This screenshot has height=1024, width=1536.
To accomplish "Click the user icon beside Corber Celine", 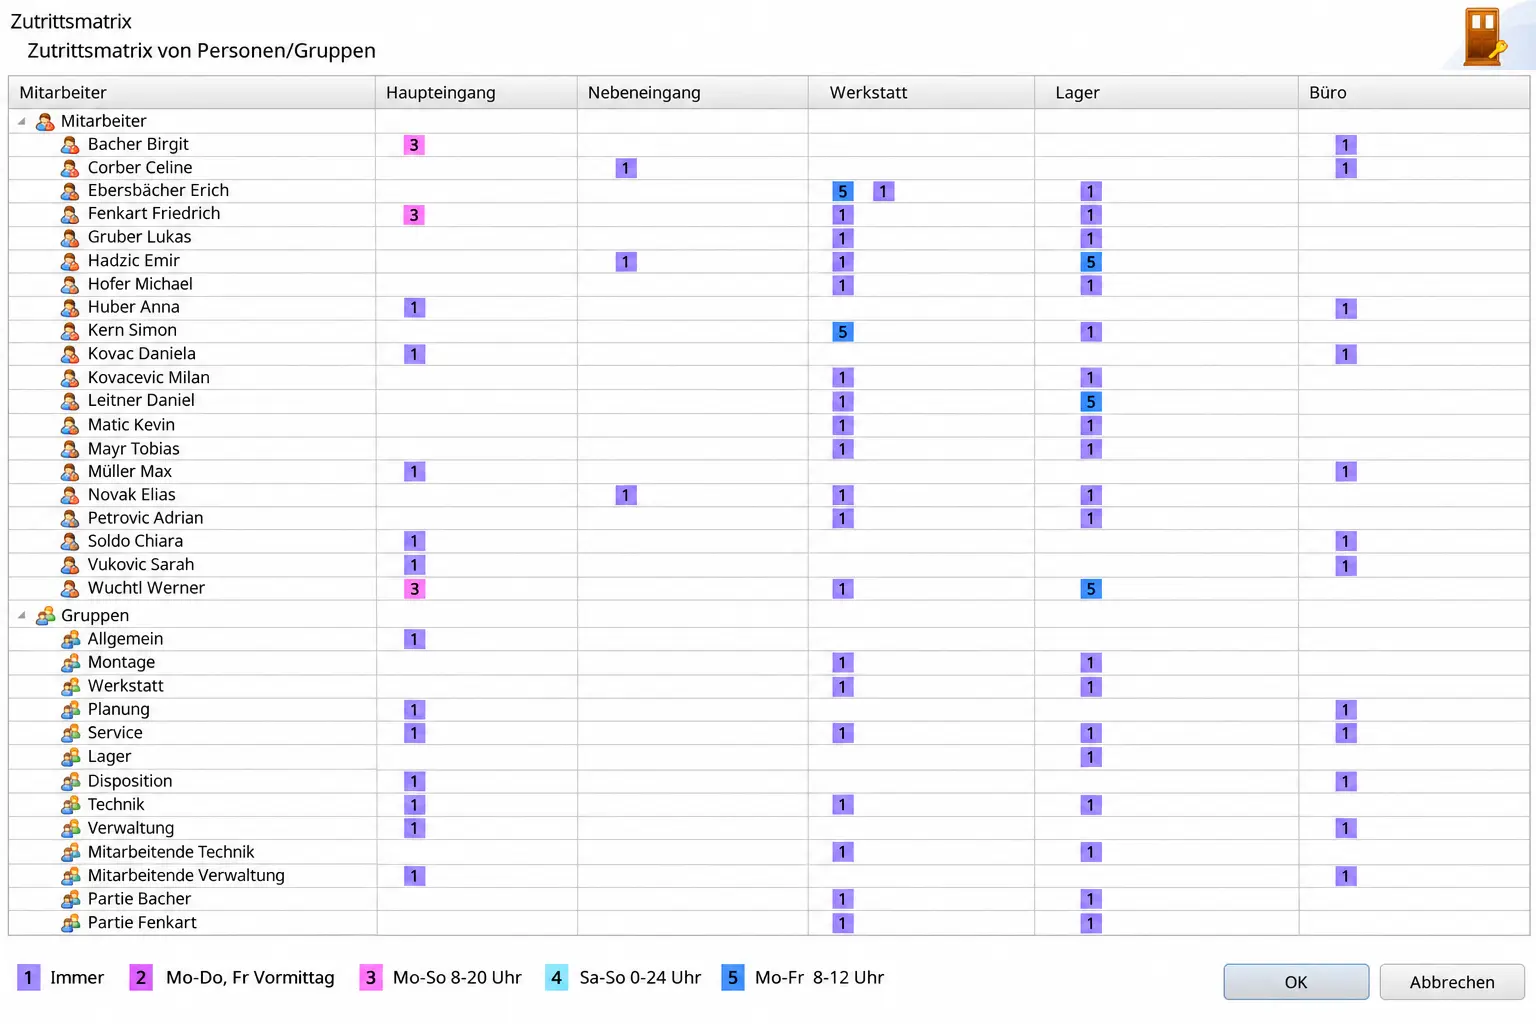I will 70,168.
